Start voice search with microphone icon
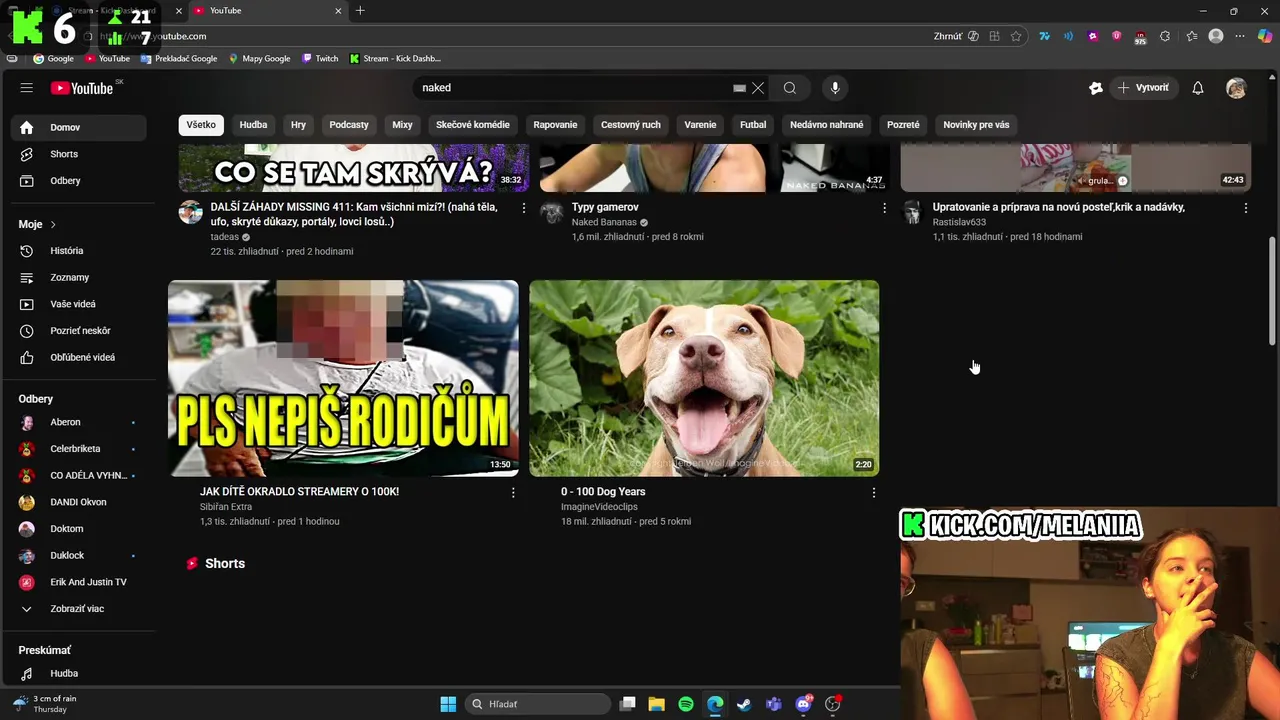The height and width of the screenshot is (720, 1280). (835, 88)
